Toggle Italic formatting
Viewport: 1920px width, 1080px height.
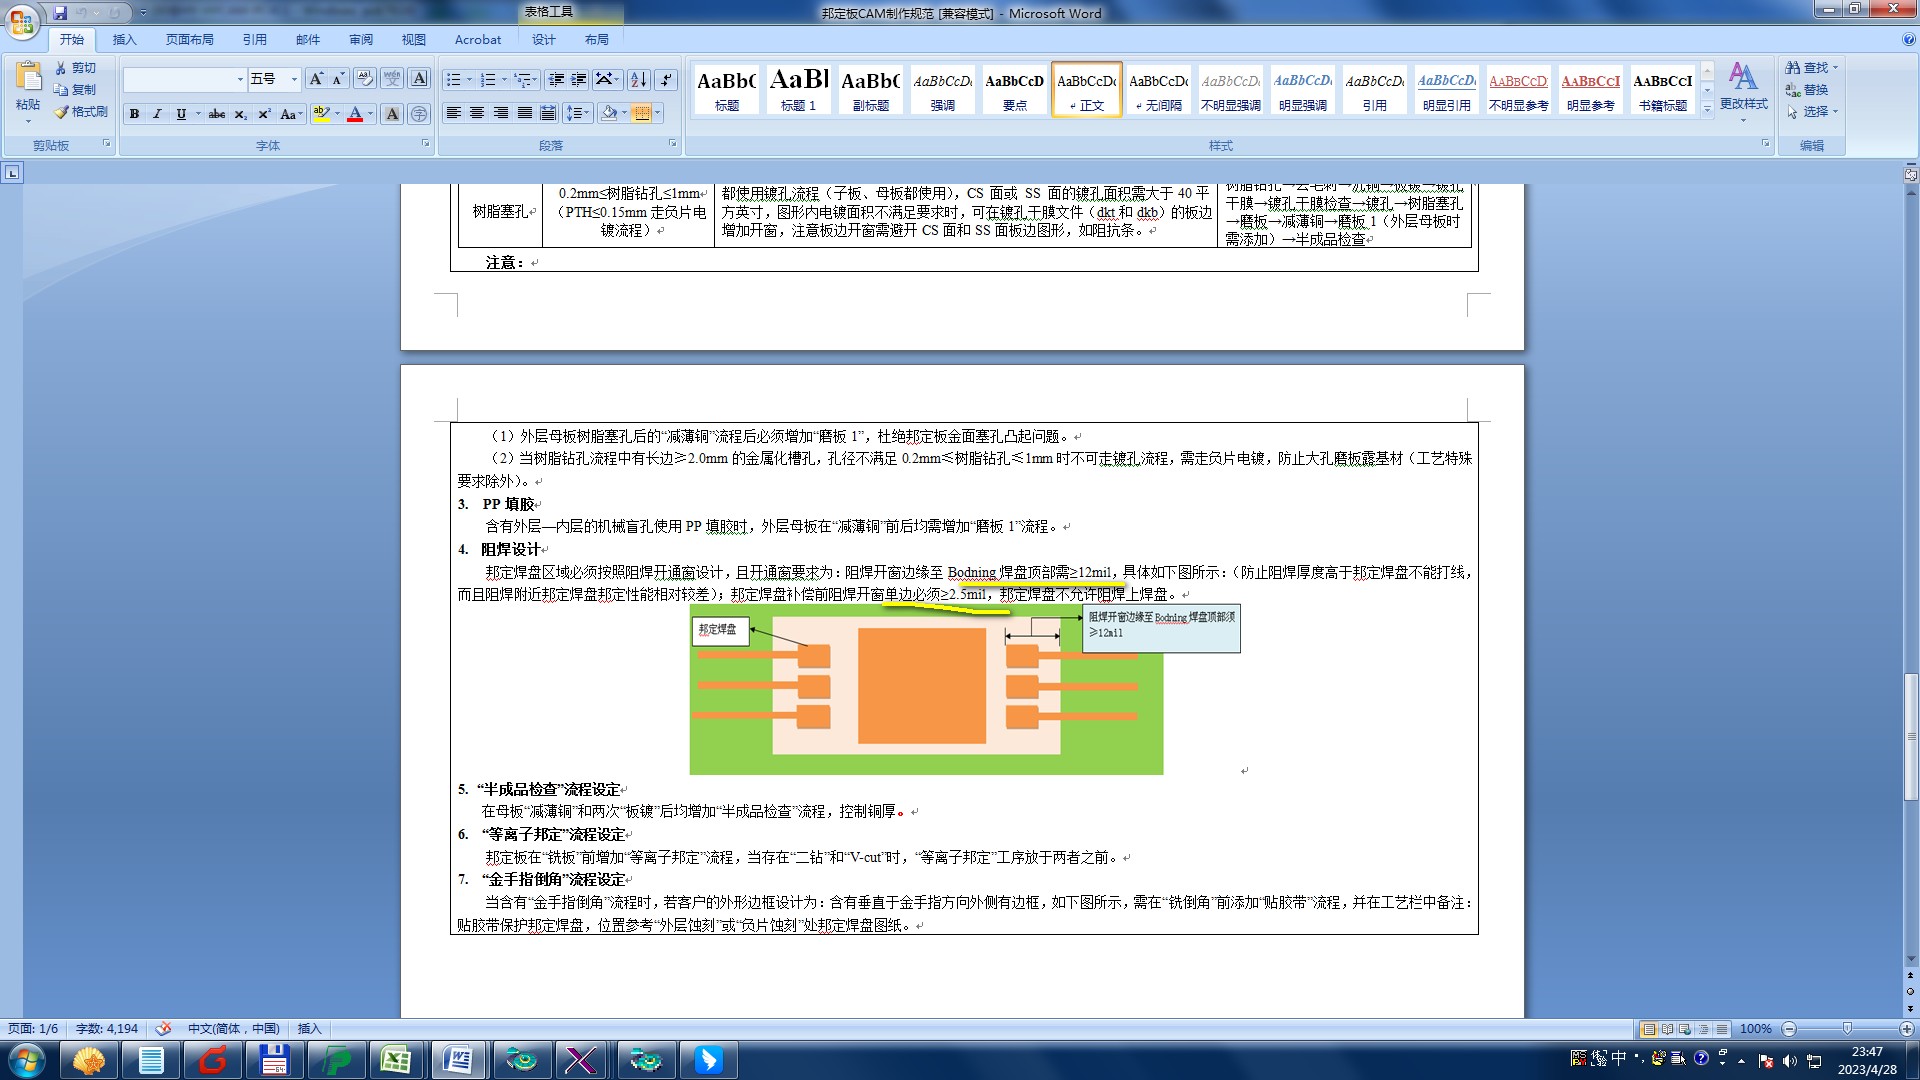coord(157,114)
